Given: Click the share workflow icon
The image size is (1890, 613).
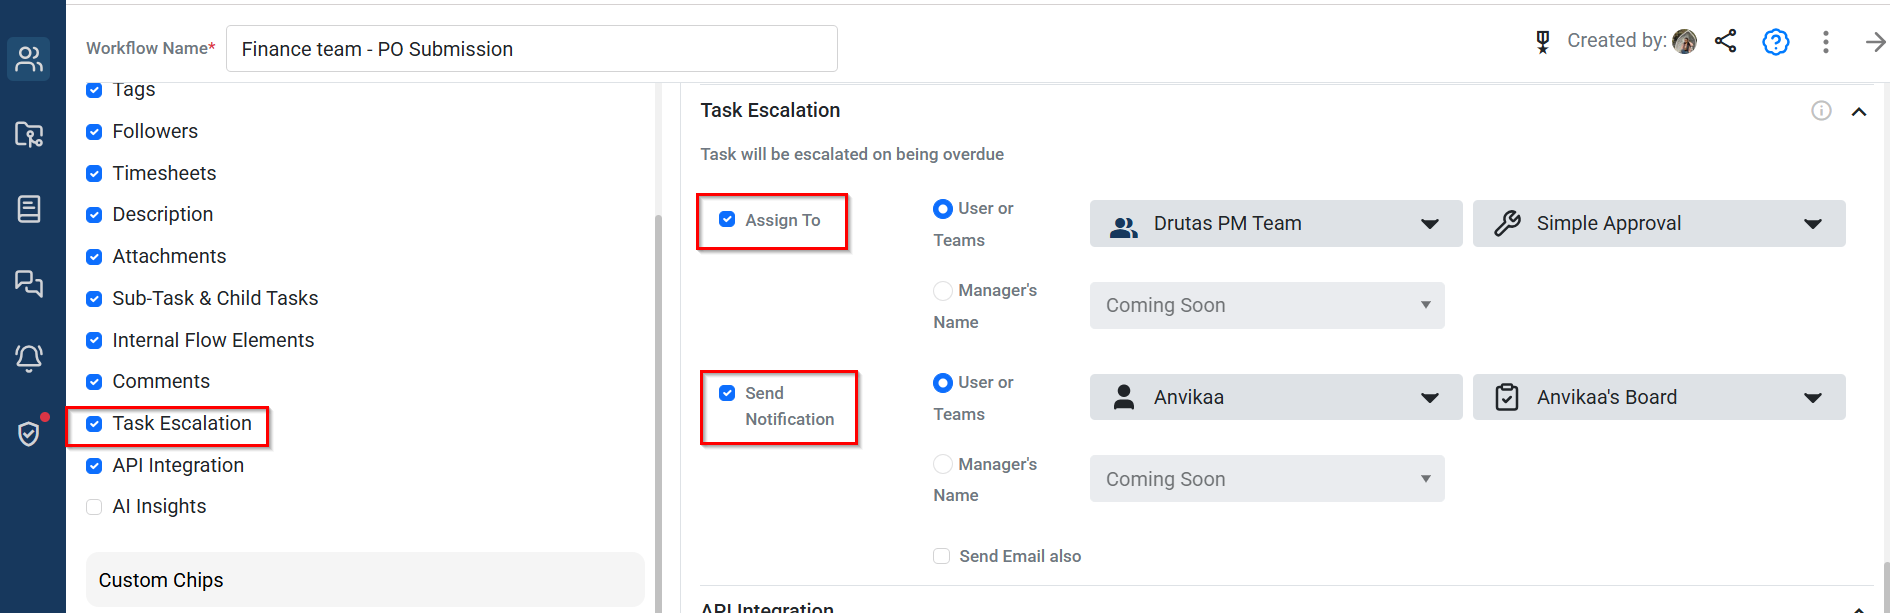Looking at the screenshot, I should click(1725, 41).
